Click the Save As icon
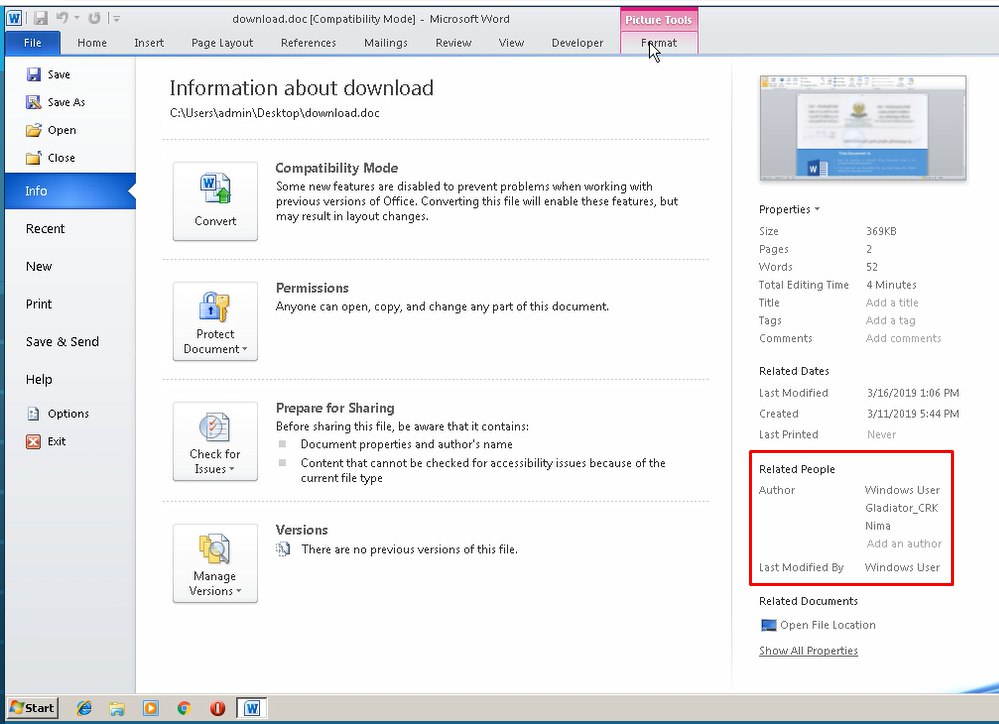Image resolution: width=999 pixels, height=724 pixels. (35, 102)
